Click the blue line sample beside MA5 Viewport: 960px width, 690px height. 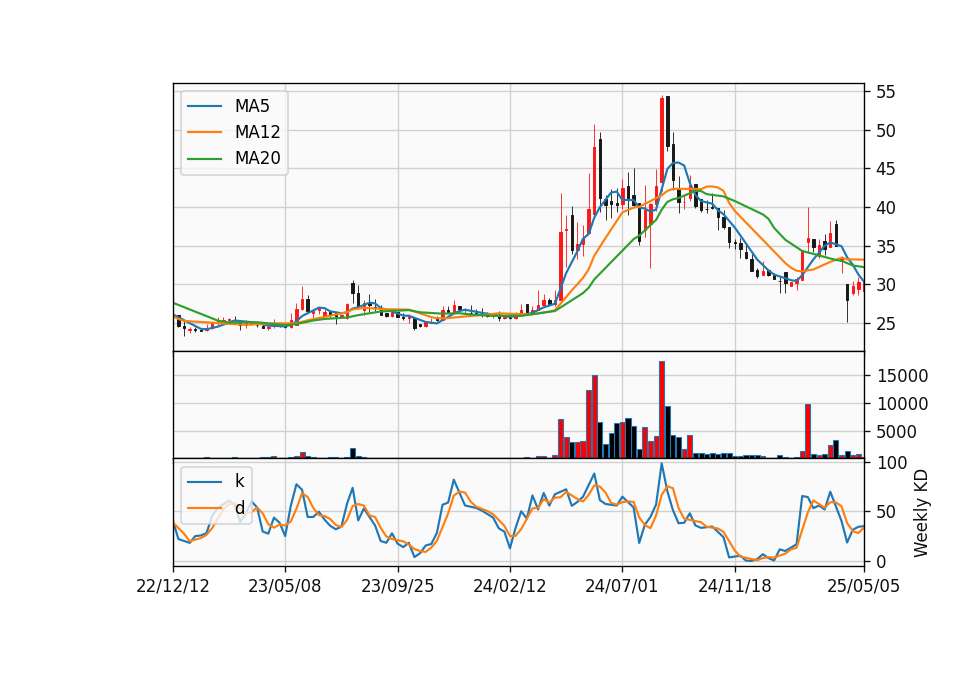pos(204,106)
